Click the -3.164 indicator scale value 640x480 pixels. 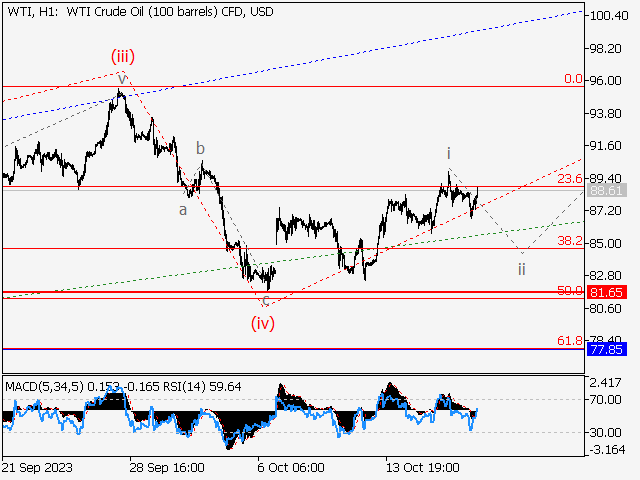[x=607, y=450]
